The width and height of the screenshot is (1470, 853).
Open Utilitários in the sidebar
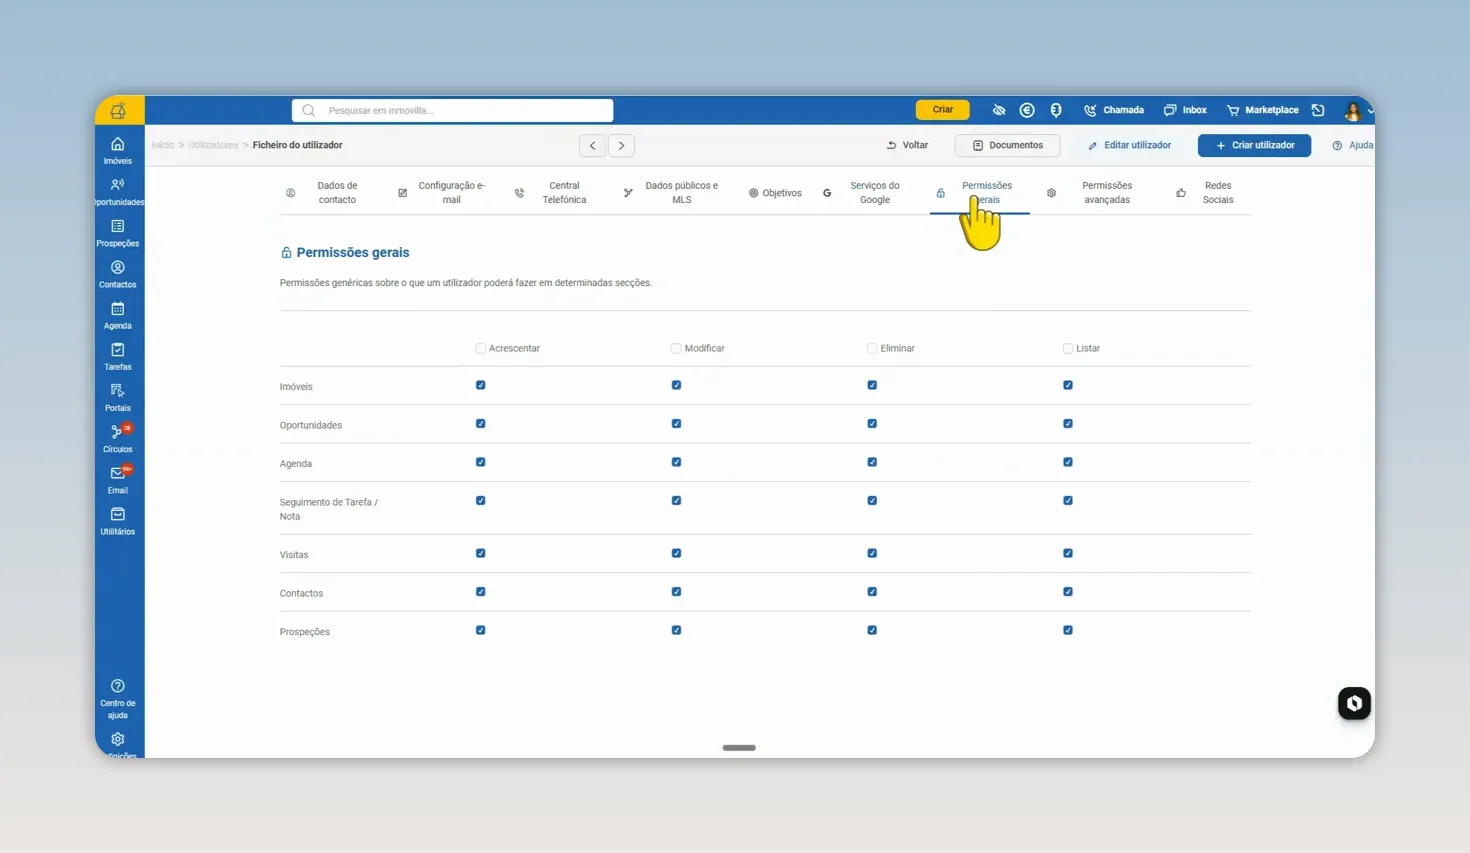click(118, 521)
